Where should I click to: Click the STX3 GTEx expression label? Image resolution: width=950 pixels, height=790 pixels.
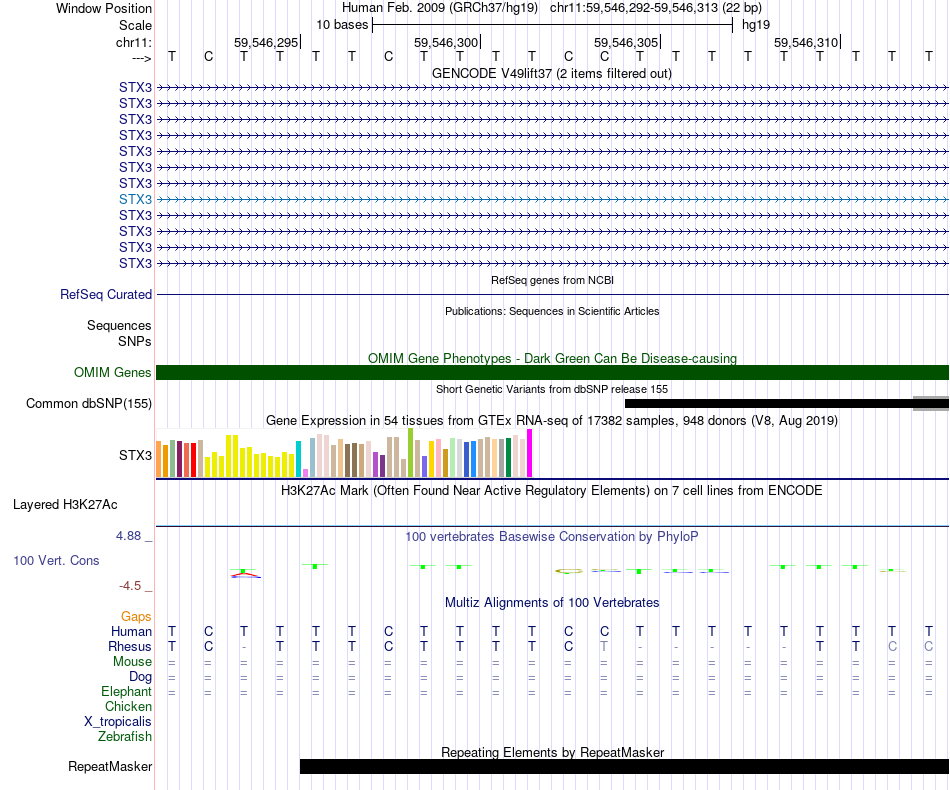click(x=135, y=455)
